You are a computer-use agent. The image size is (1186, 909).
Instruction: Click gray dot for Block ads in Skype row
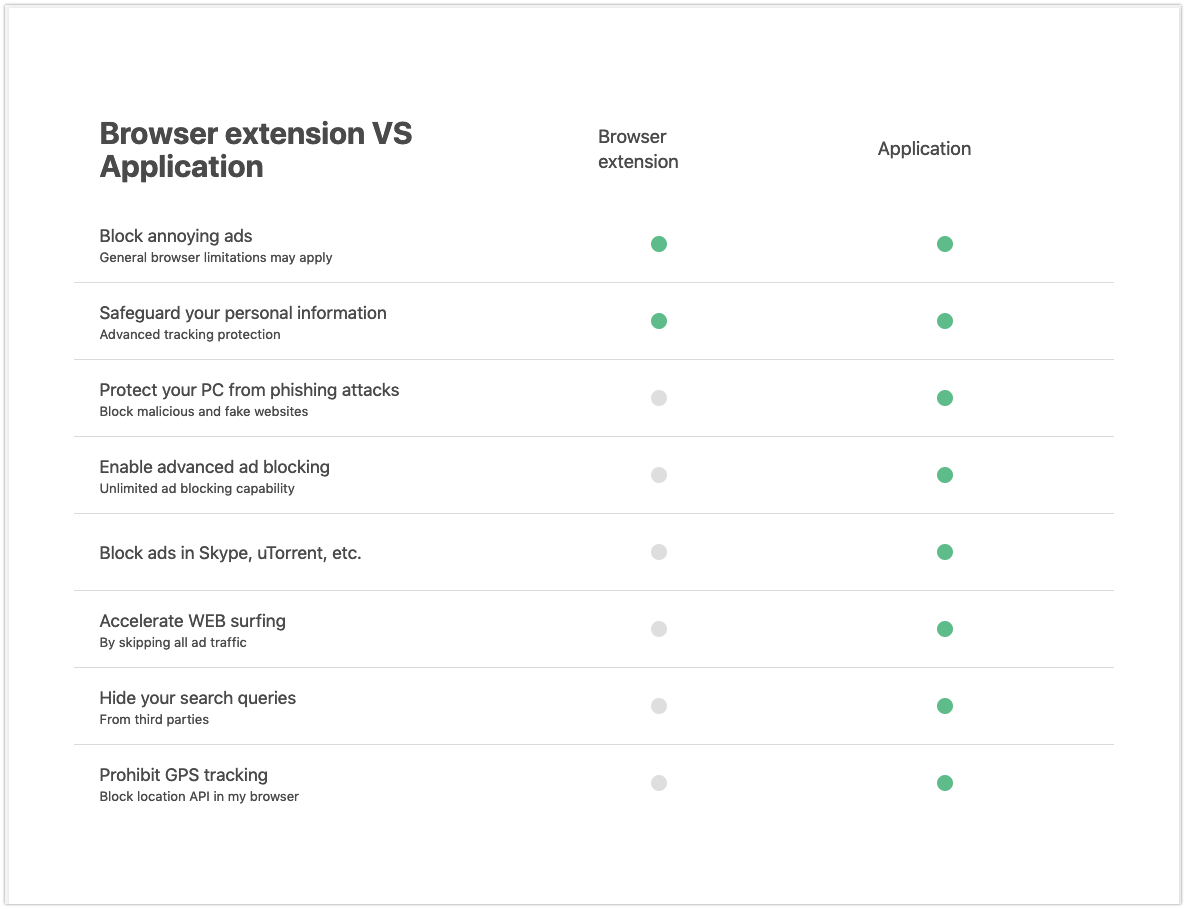(658, 552)
